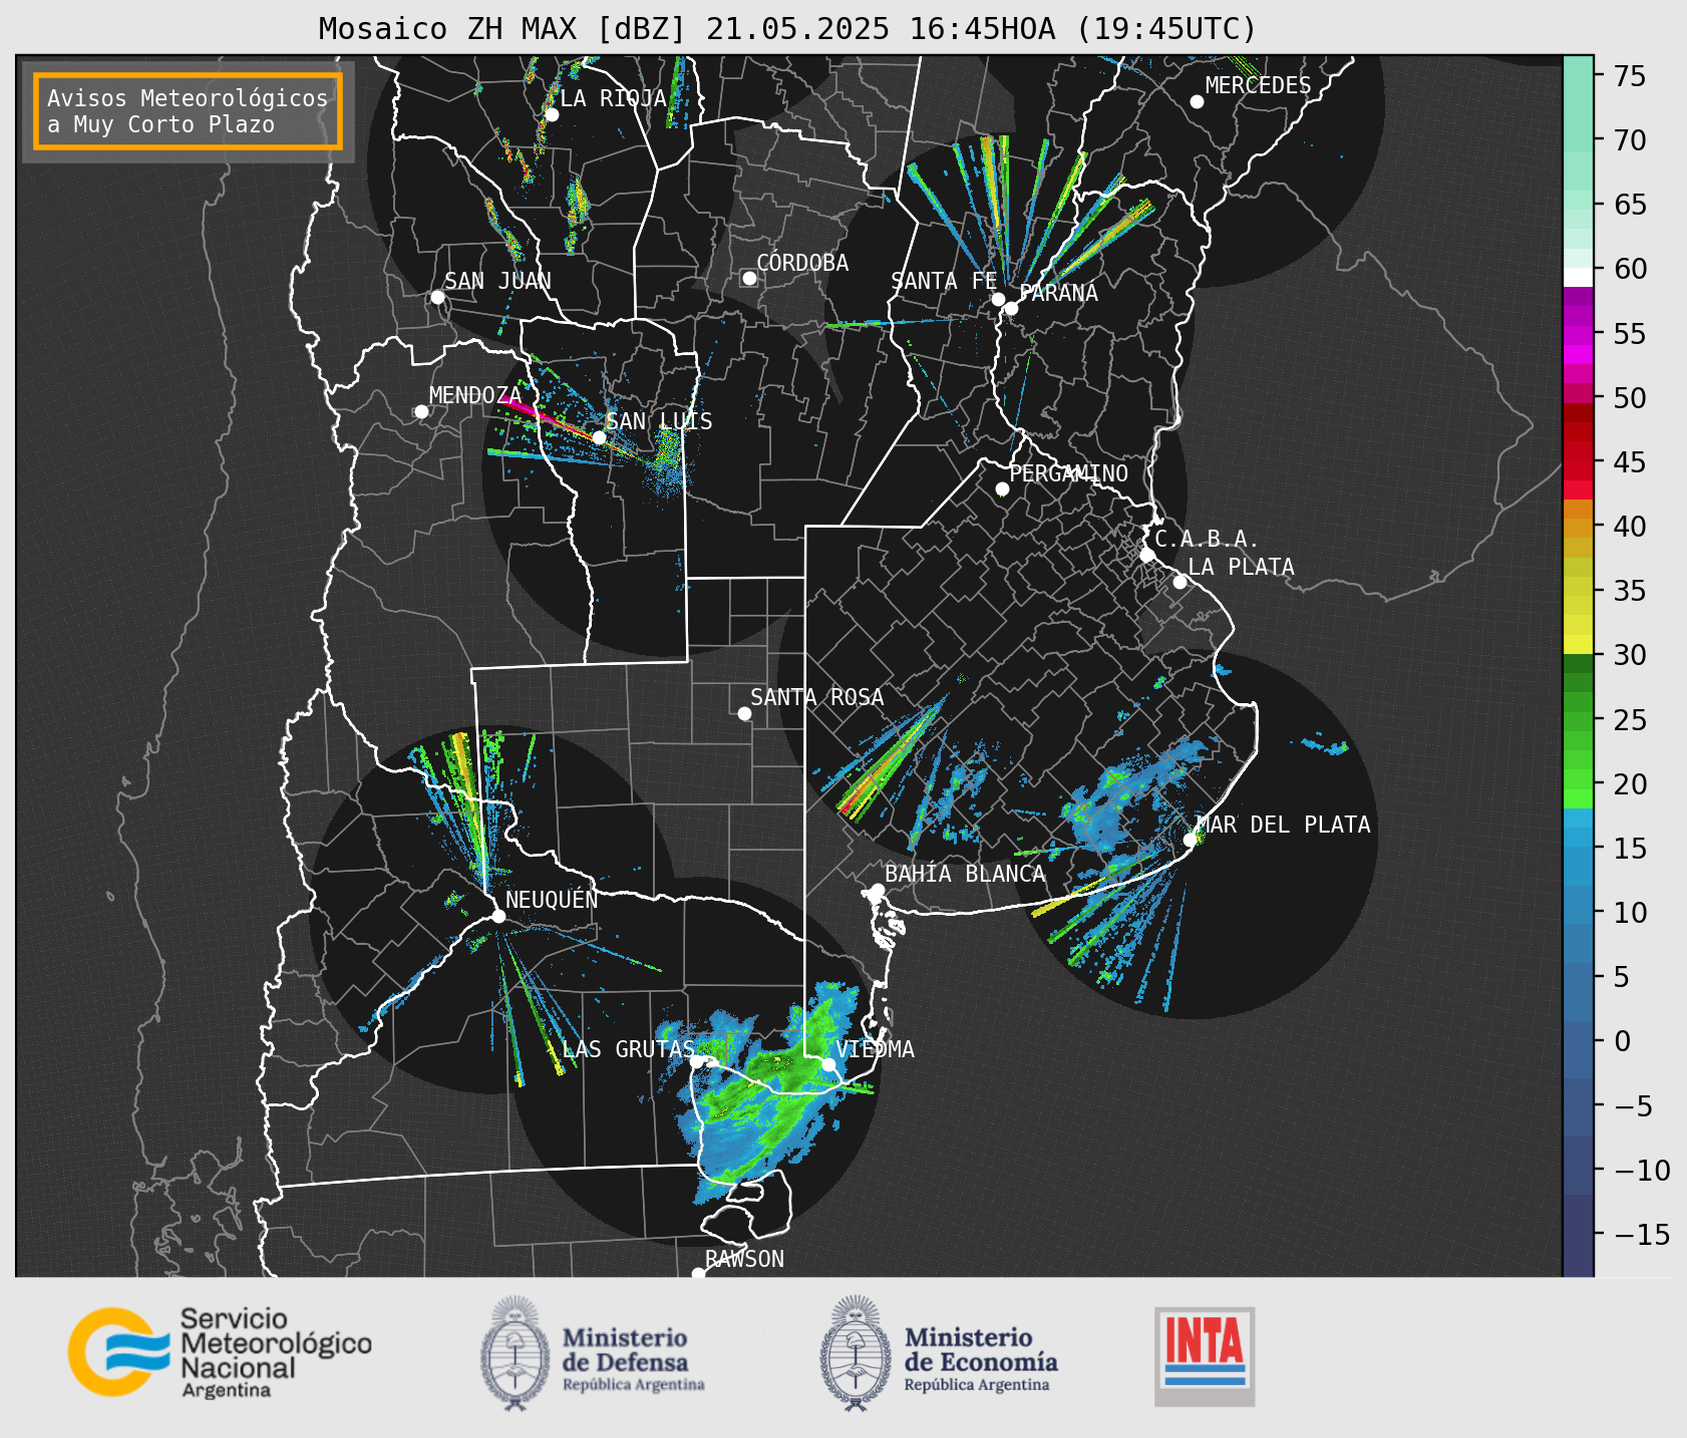Screen dimensions: 1687x1438
Task: Click the Santa Fe city marker dot
Action: pos(998,299)
